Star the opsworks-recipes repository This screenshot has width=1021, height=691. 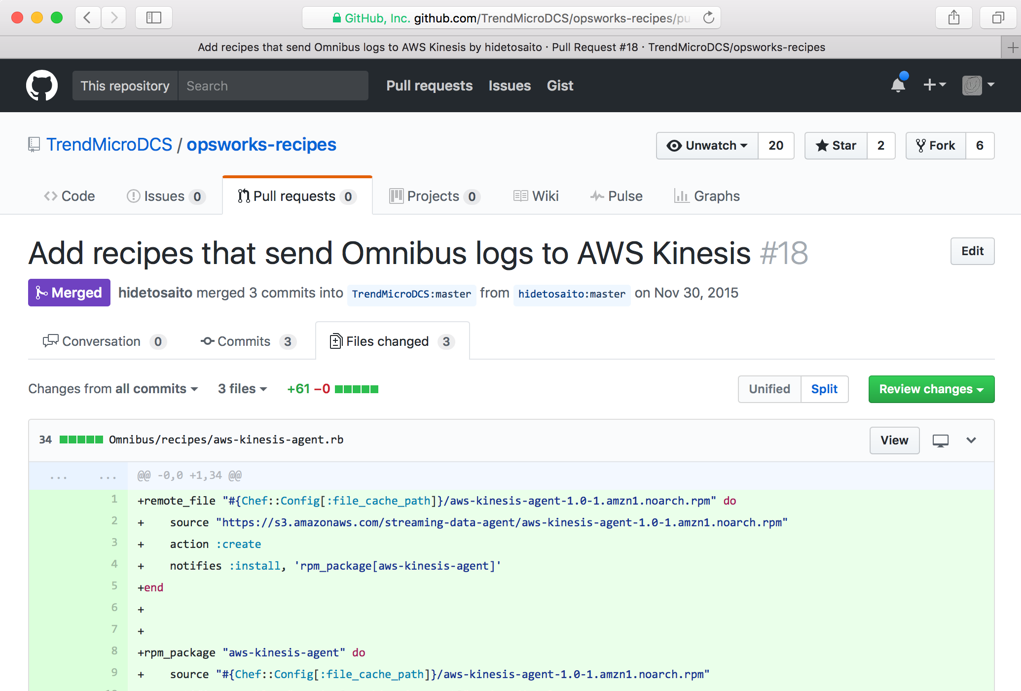tap(835, 145)
